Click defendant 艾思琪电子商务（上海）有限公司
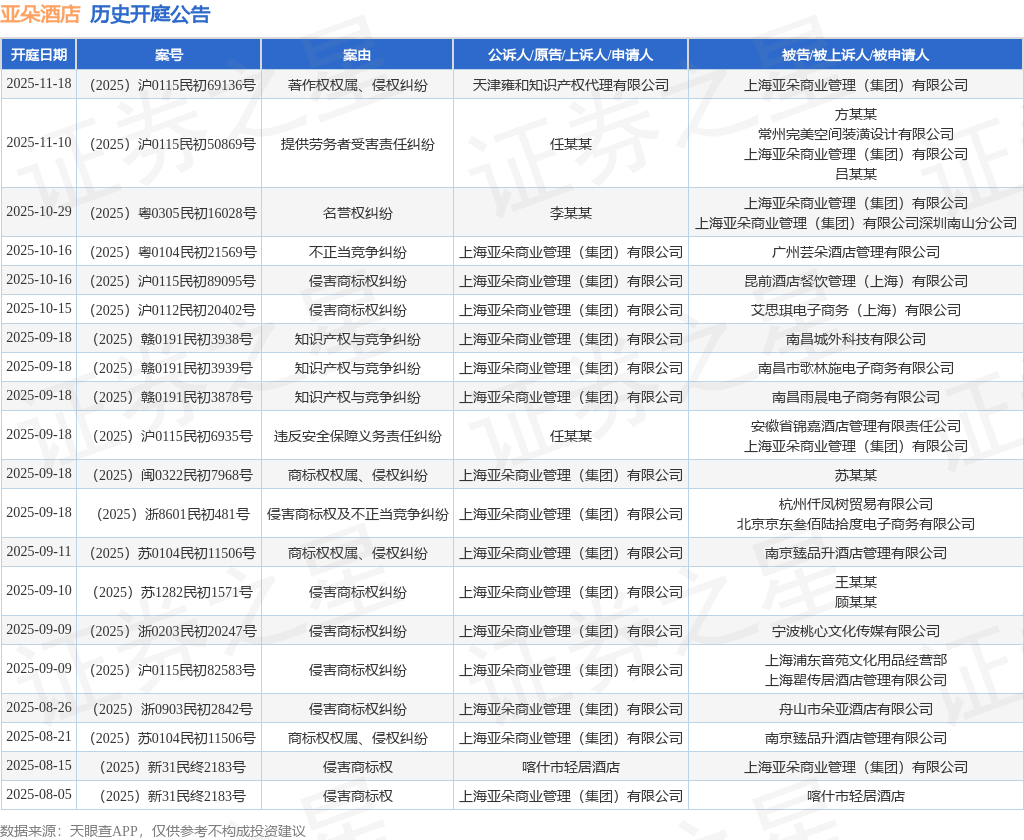The width and height of the screenshot is (1024, 840). [x=856, y=310]
